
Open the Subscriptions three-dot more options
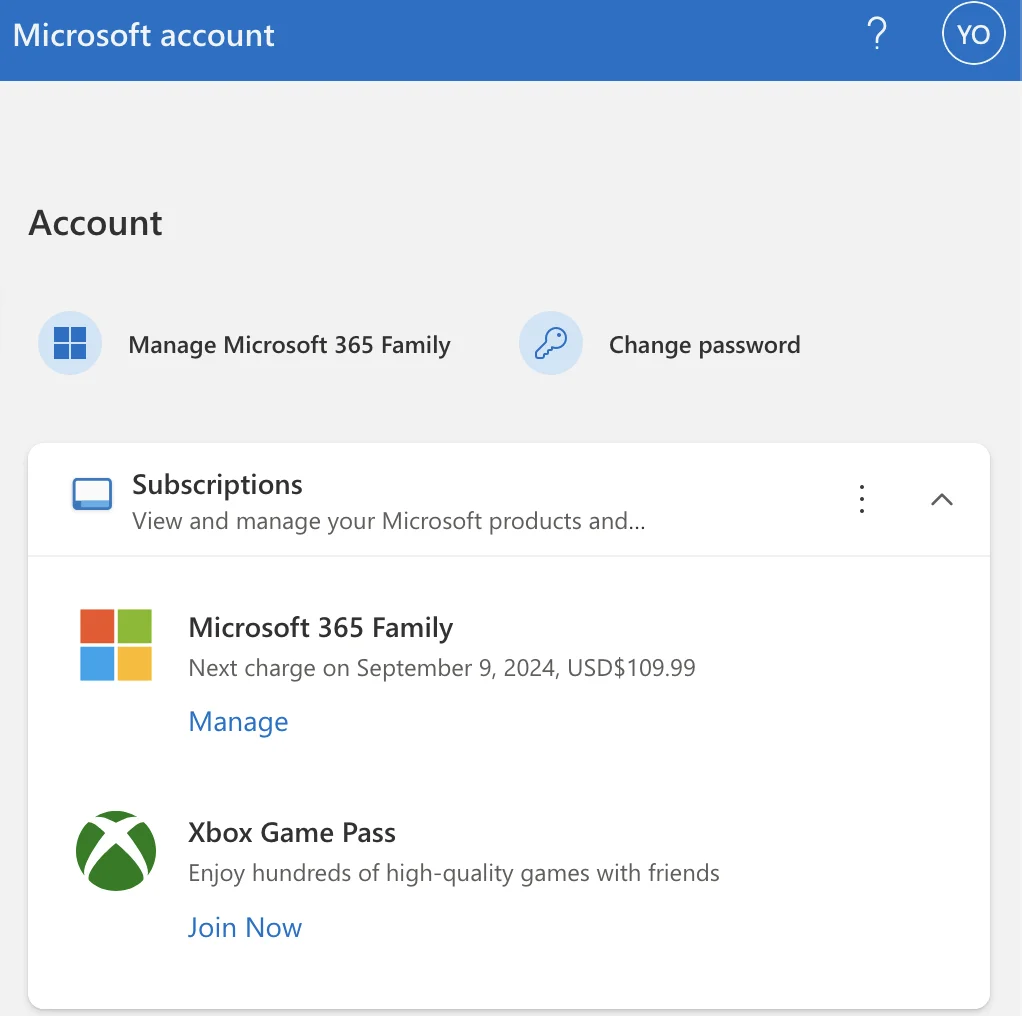[862, 499]
